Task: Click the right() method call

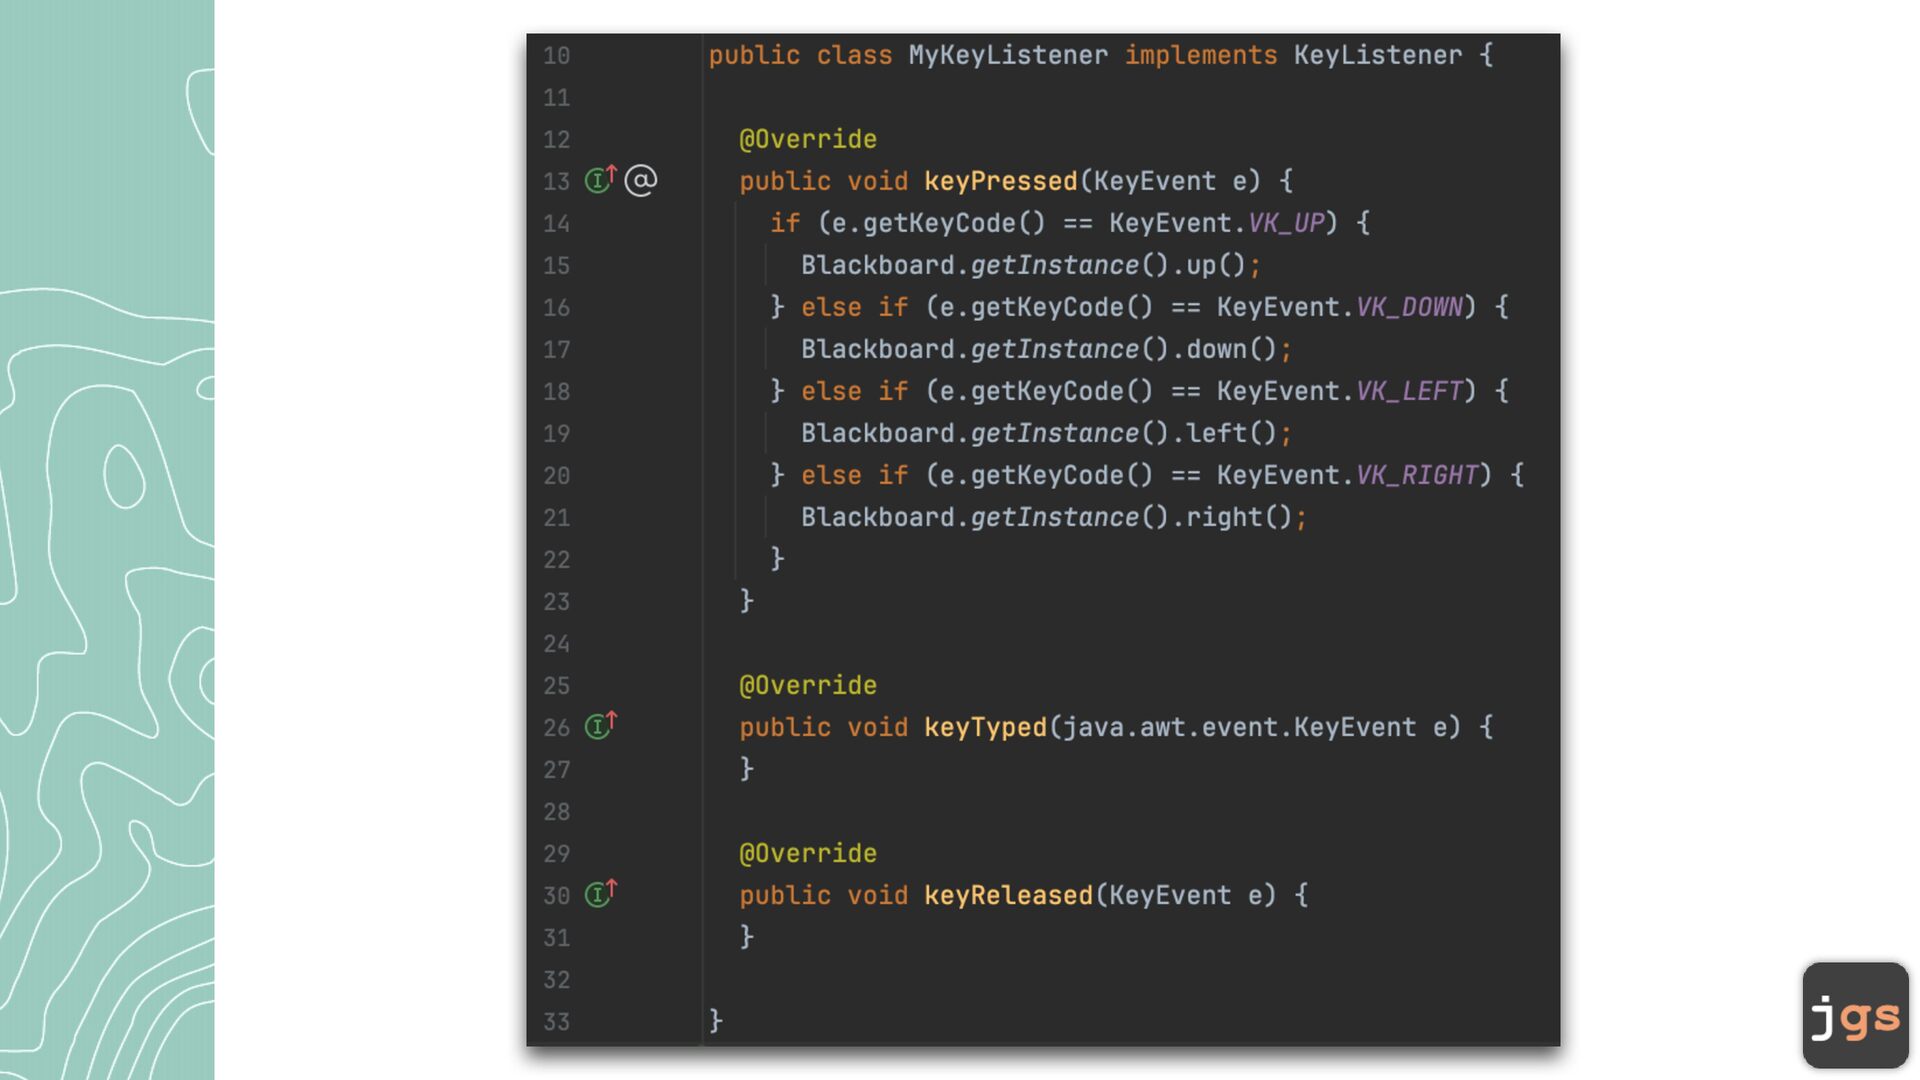Action: (1231, 517)
